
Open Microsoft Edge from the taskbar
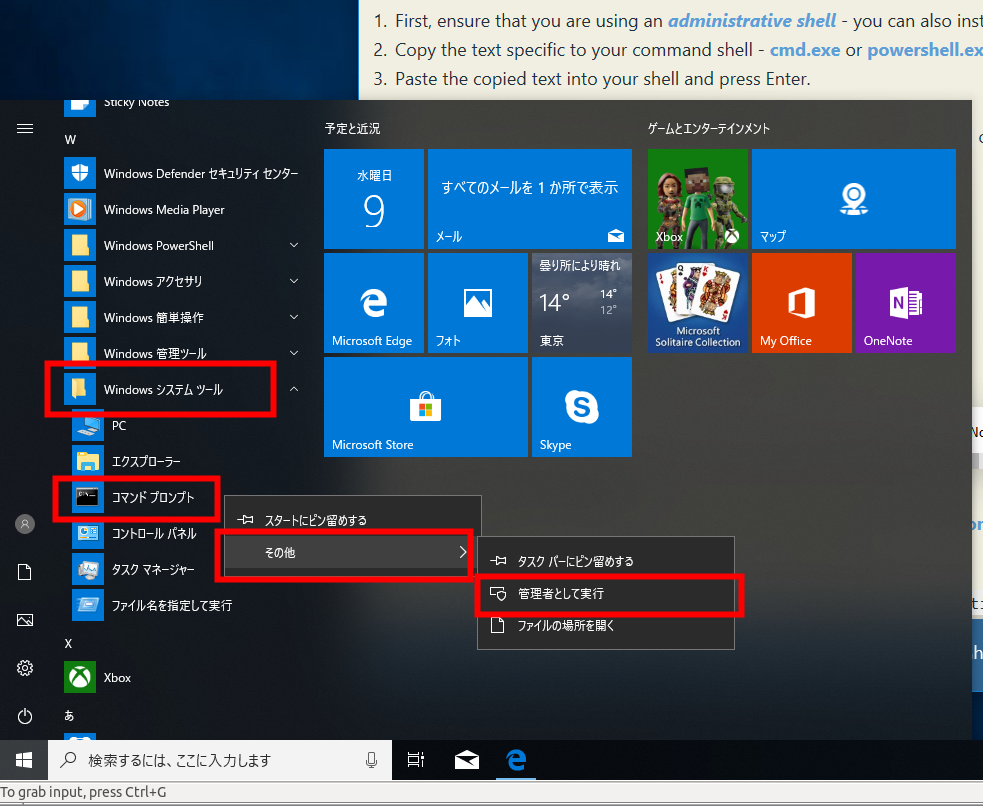(x=516, y=760)
